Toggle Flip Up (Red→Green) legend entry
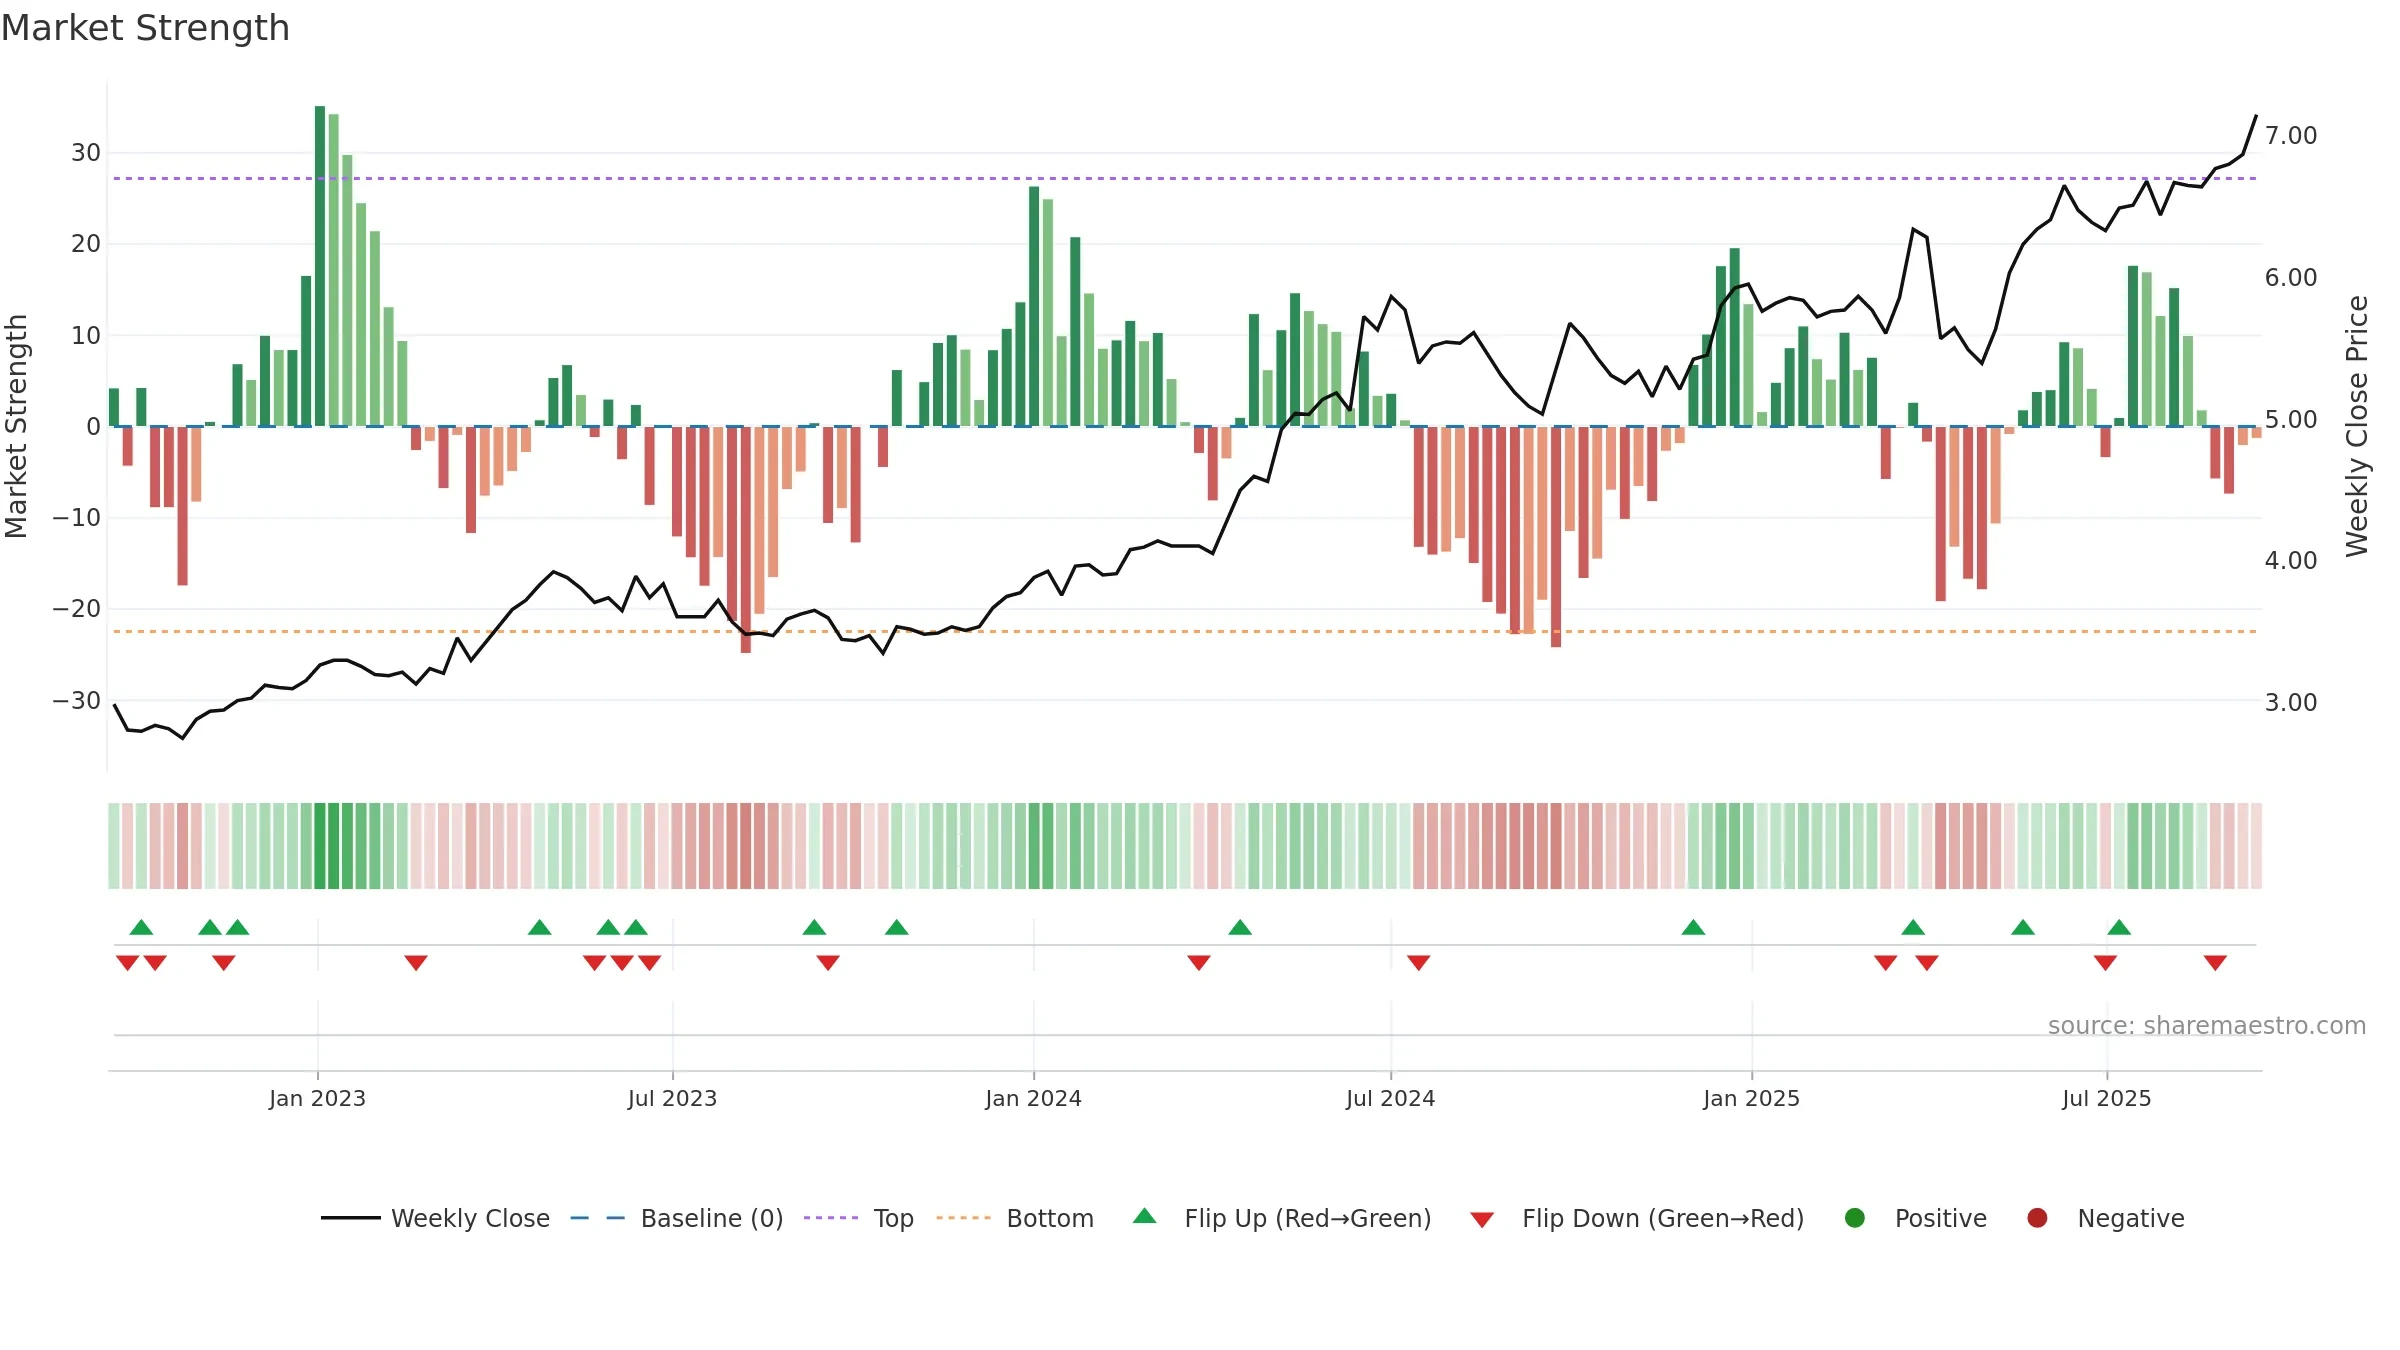The width and height of the screenshot is (2400, 1350). click(1282, 1218)
